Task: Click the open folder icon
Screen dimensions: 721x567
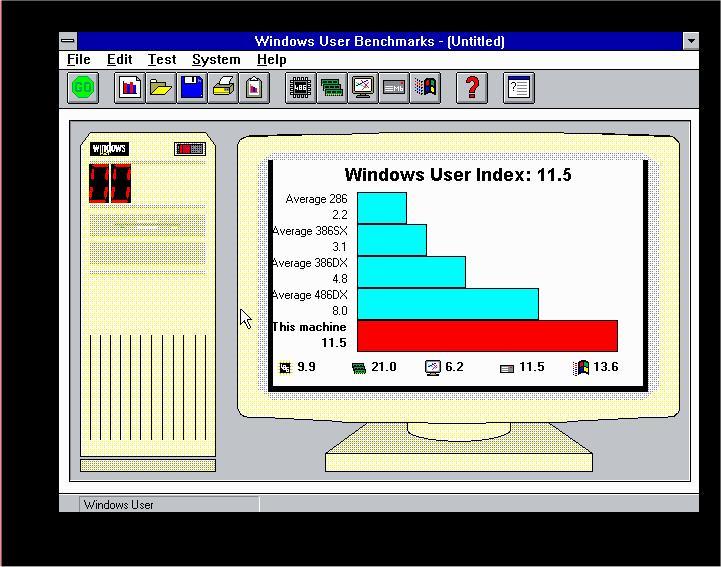Action: [160, 87]
